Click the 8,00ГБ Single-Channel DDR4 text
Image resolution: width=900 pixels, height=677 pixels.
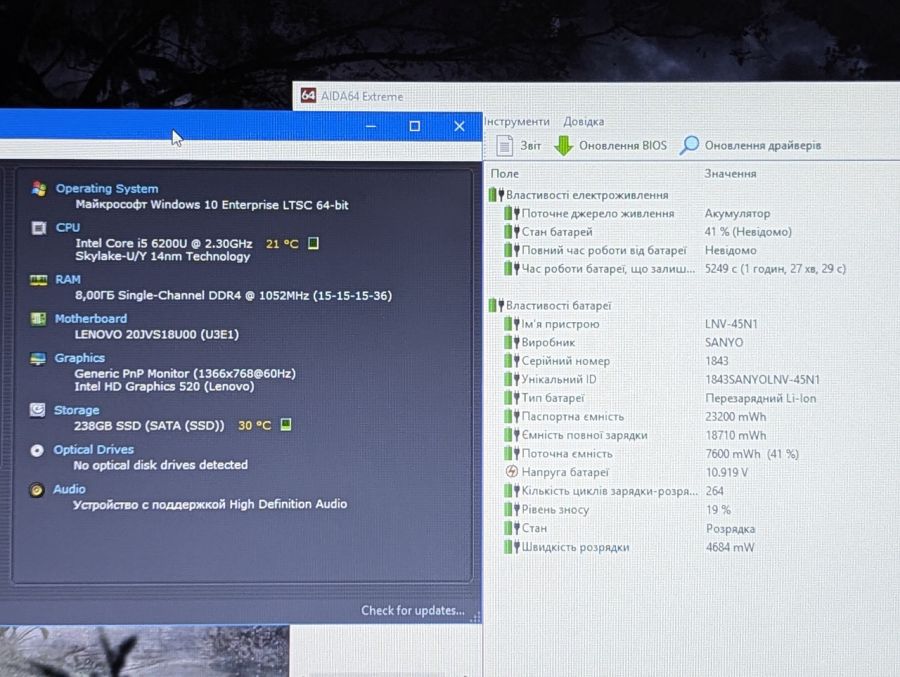point(234,296)
